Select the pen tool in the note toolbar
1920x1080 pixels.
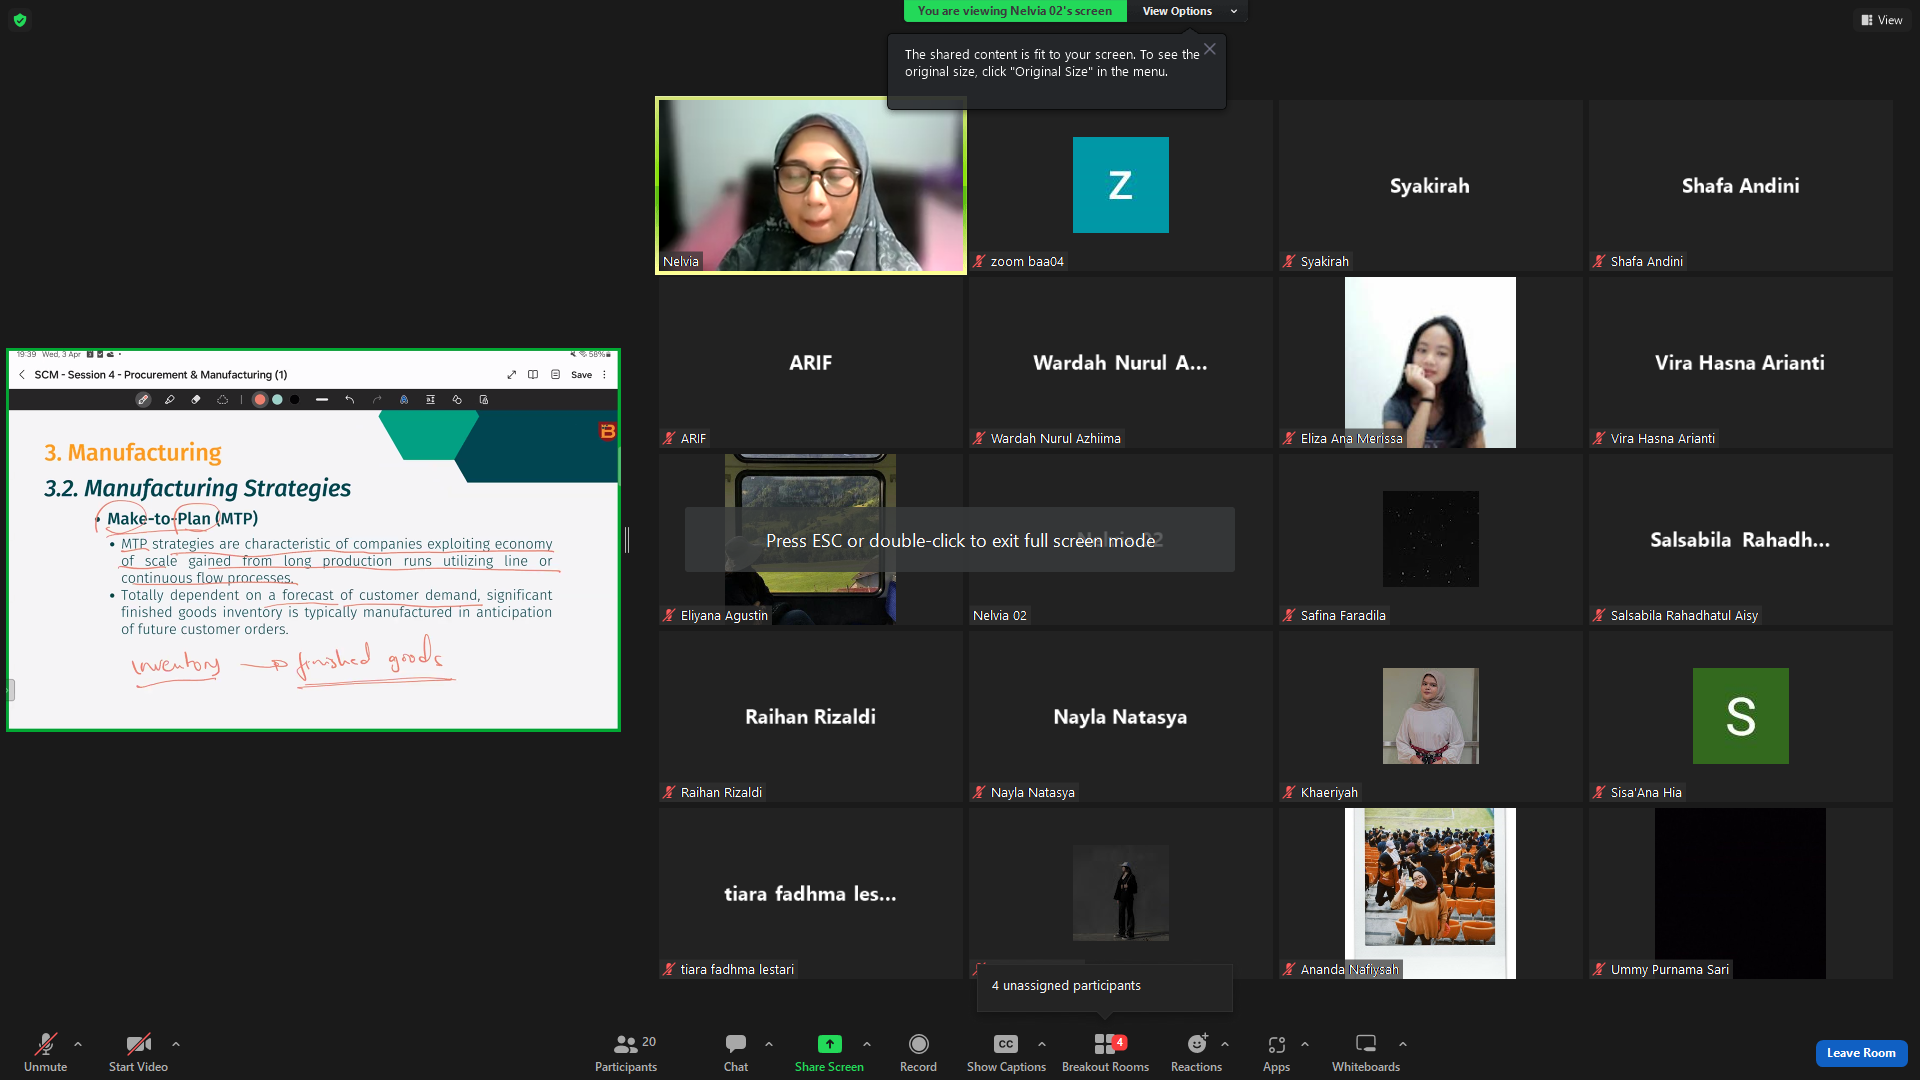143,400
